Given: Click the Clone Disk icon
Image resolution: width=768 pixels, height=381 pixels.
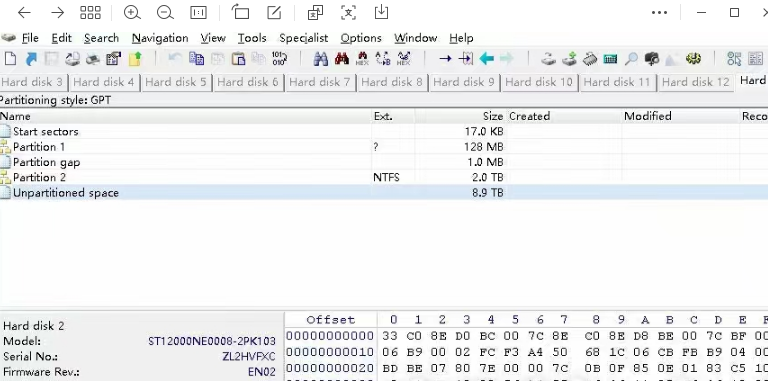Looking at the screenshot, I should click(548, 59).
